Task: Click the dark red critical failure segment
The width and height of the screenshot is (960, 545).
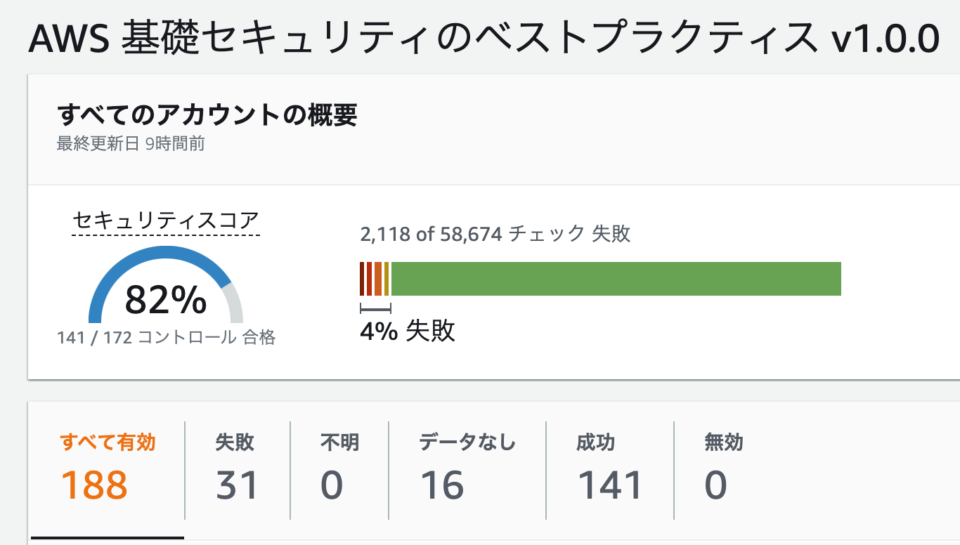Action: 362,279
